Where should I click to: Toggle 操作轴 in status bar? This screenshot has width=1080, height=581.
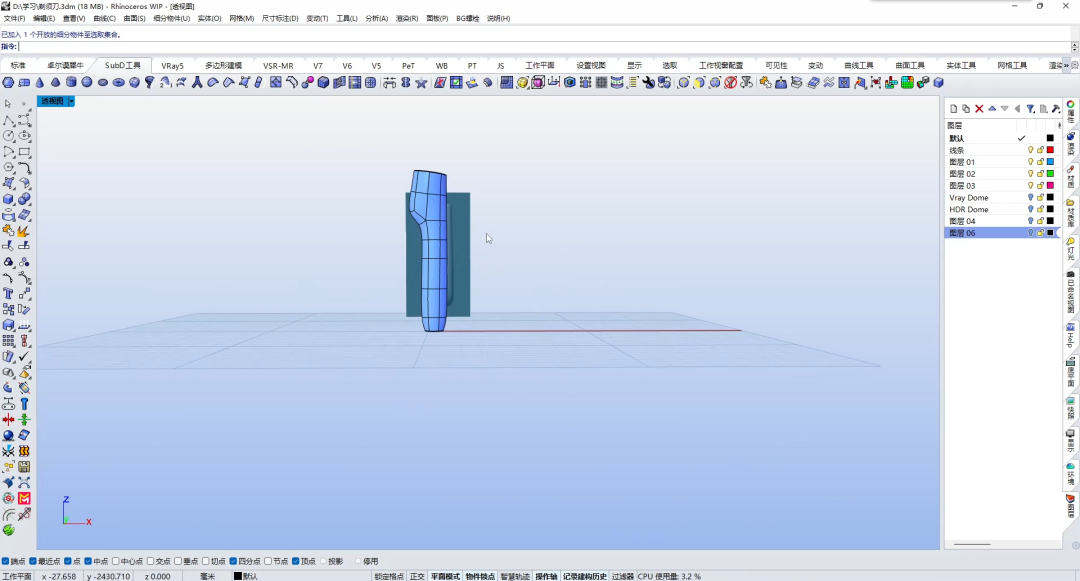[x=546, y=576]
